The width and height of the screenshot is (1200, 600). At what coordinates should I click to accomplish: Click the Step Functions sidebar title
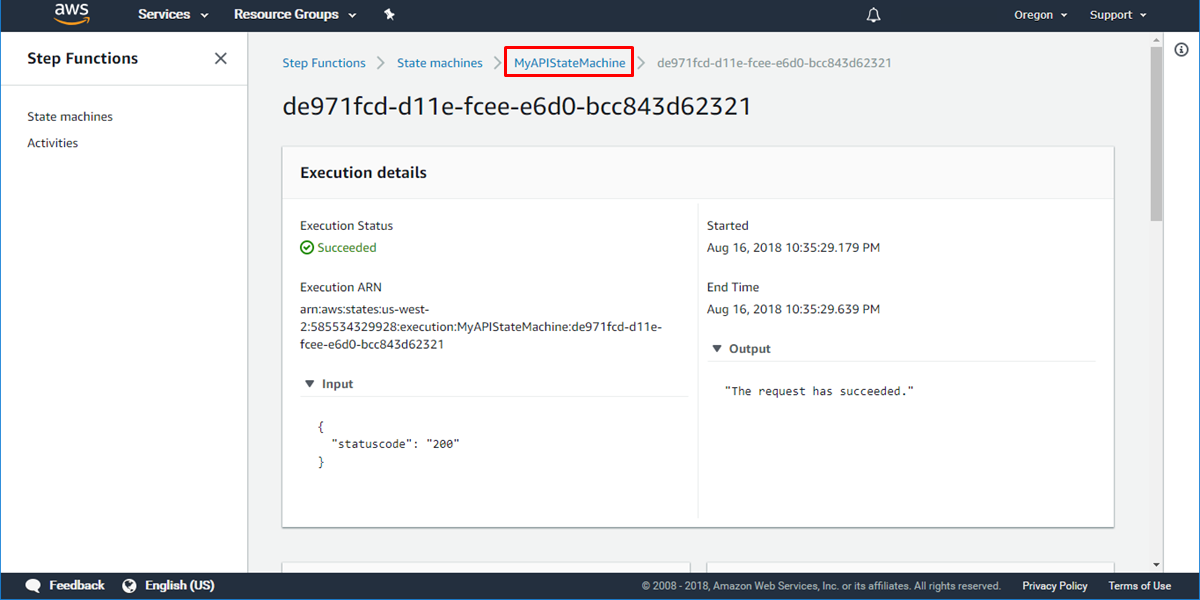82,58
